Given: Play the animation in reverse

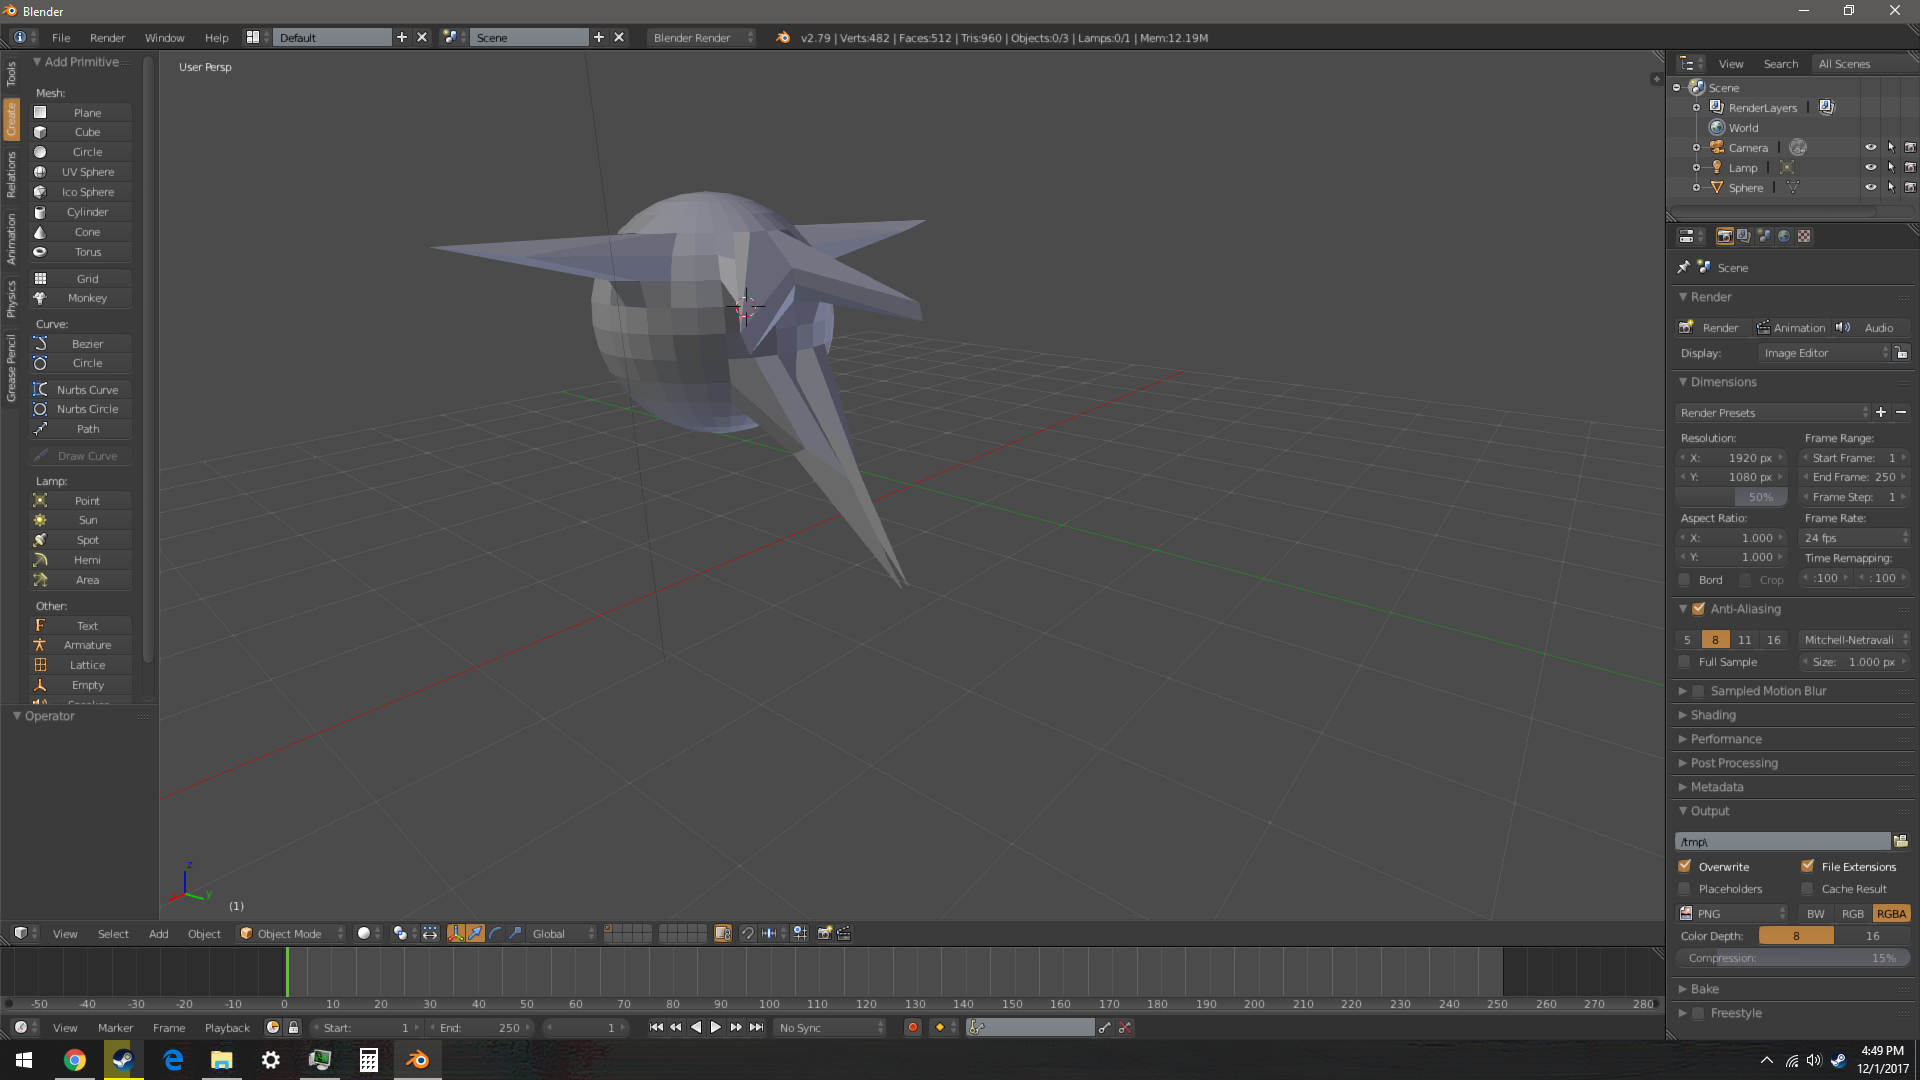Looking at the screenshot, I should click(696, 1027).
